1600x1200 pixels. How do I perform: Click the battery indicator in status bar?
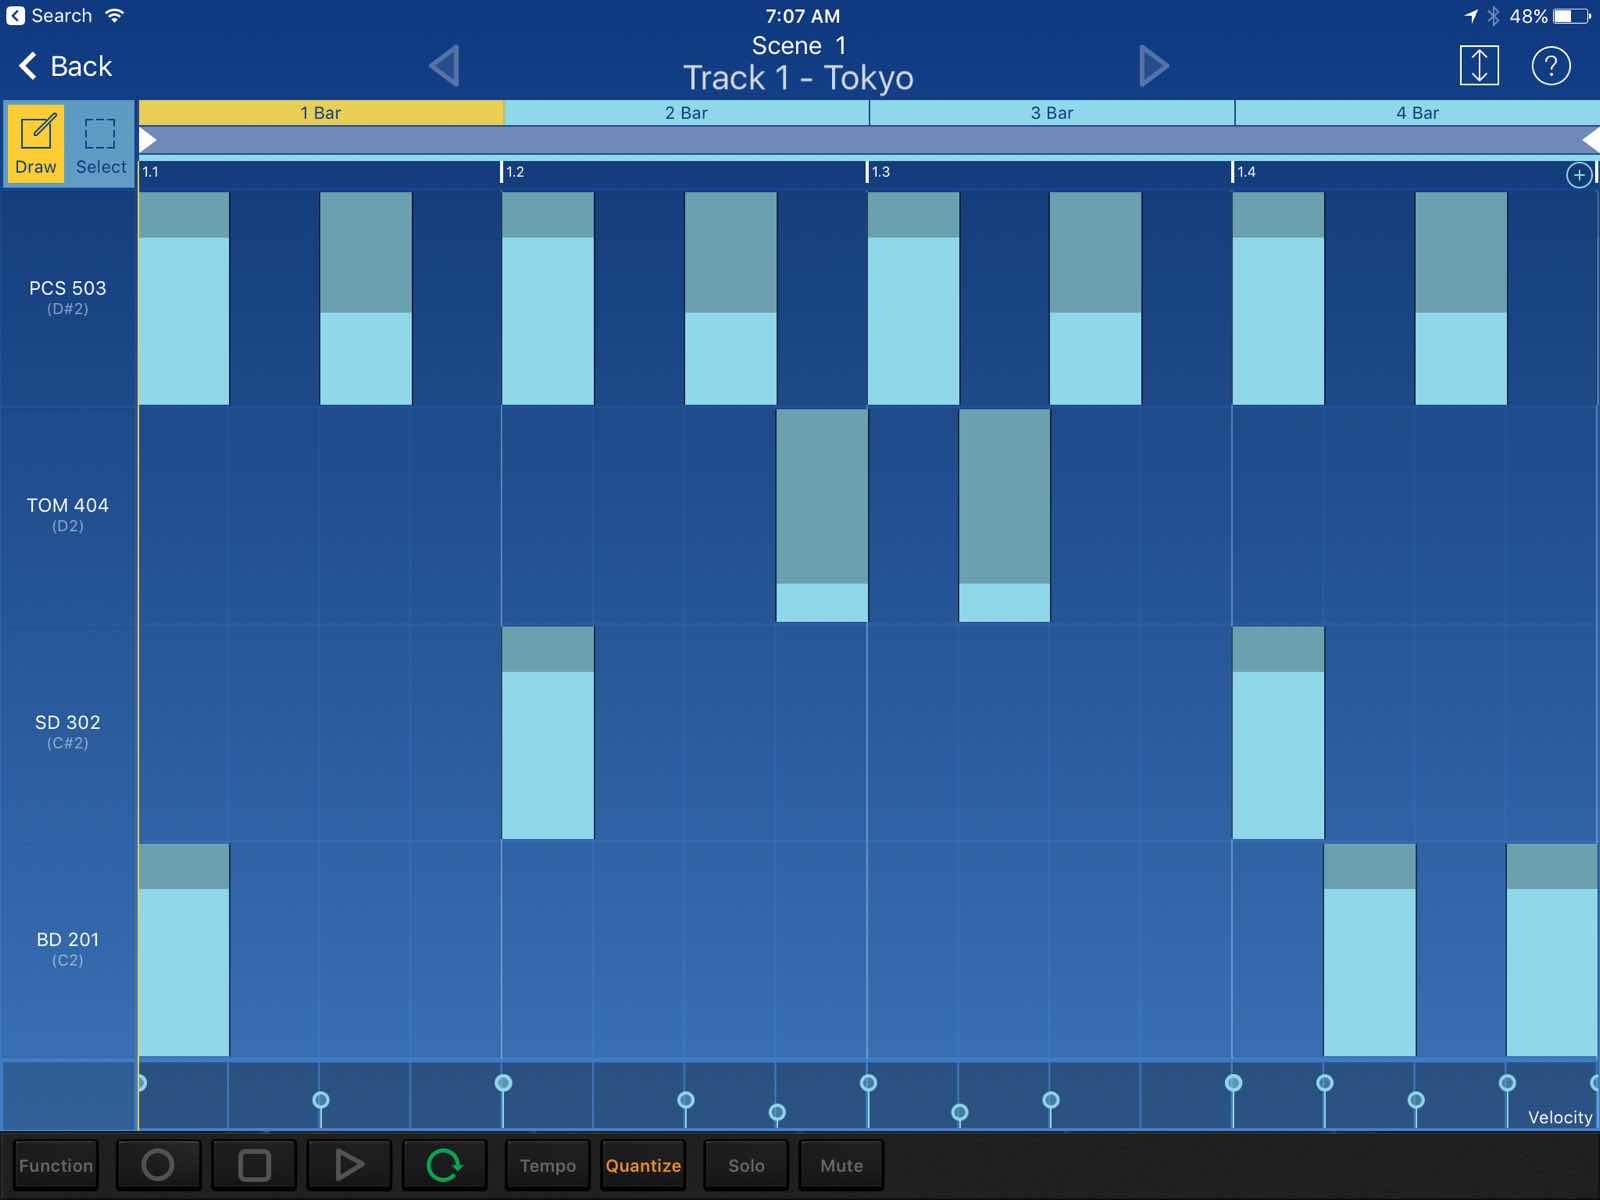coord(1571,16)
